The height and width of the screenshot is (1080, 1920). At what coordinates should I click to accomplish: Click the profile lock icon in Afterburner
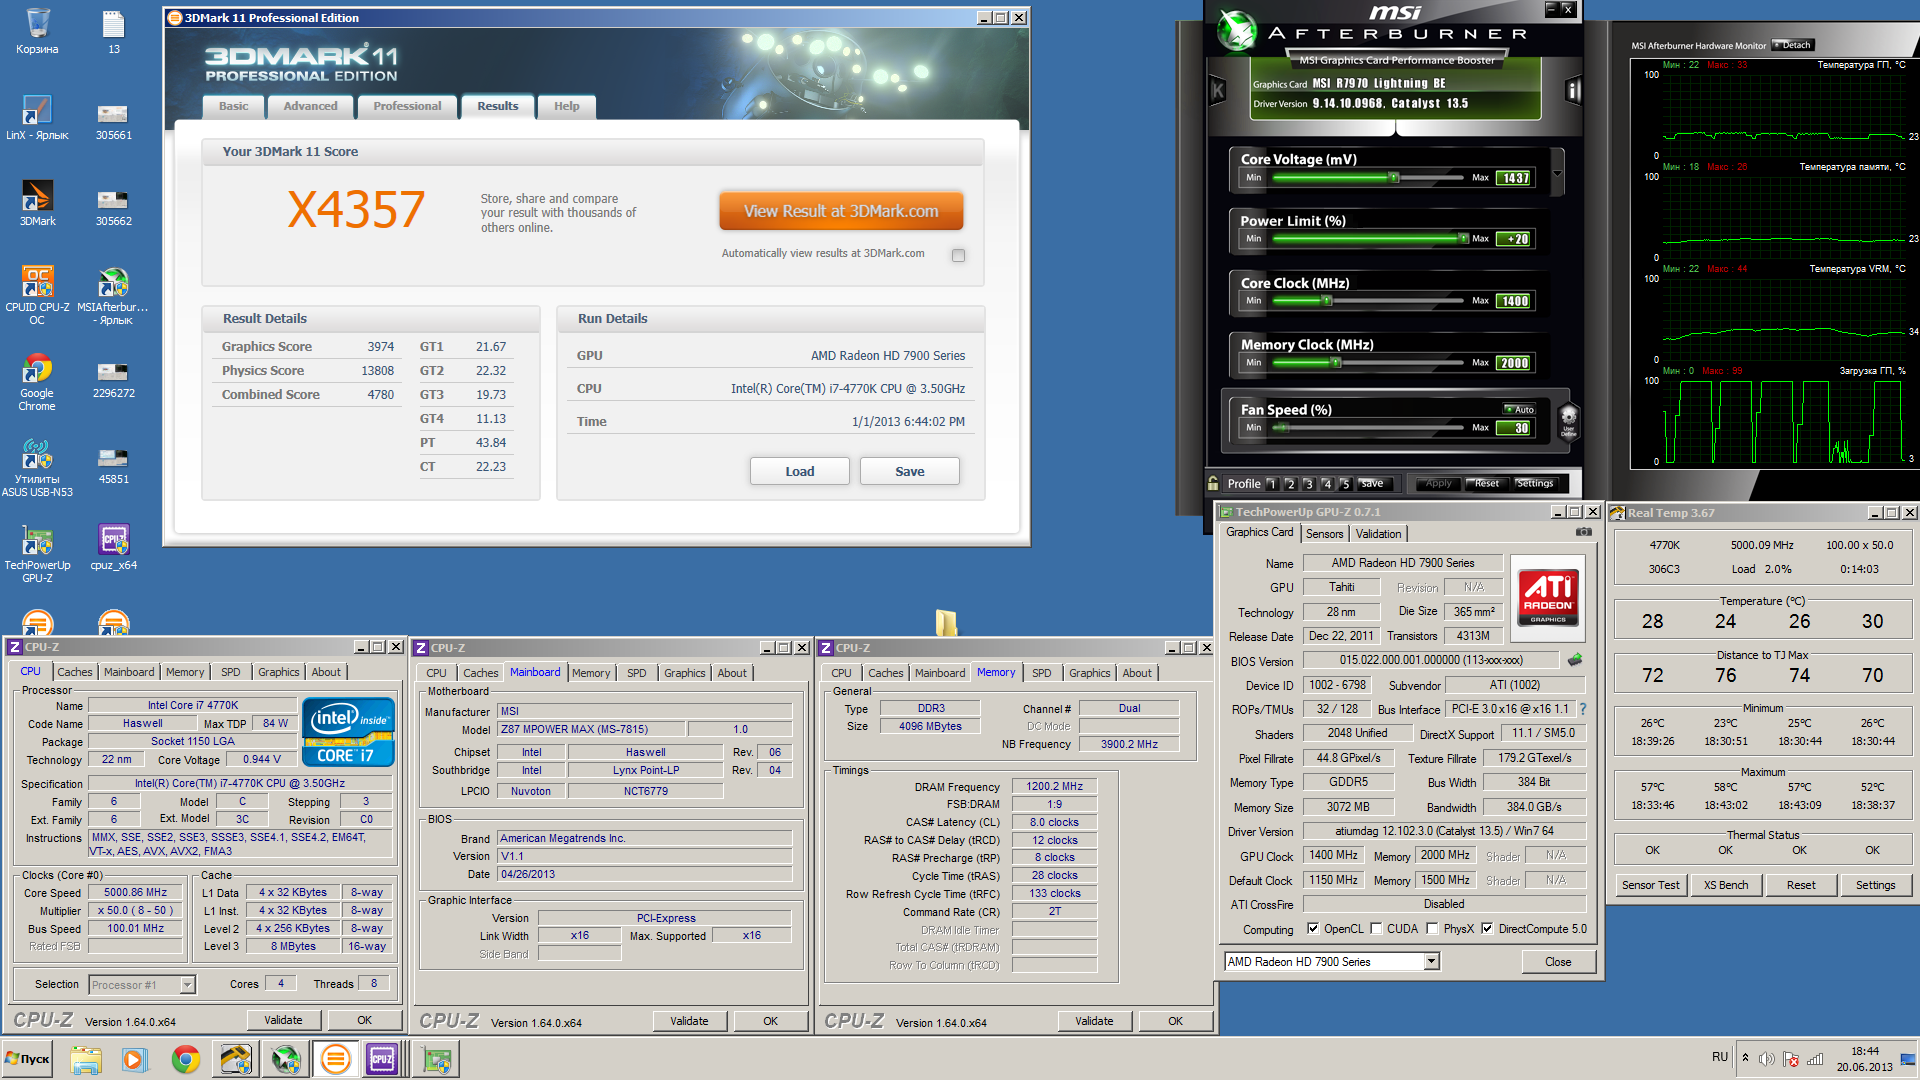1213,483
